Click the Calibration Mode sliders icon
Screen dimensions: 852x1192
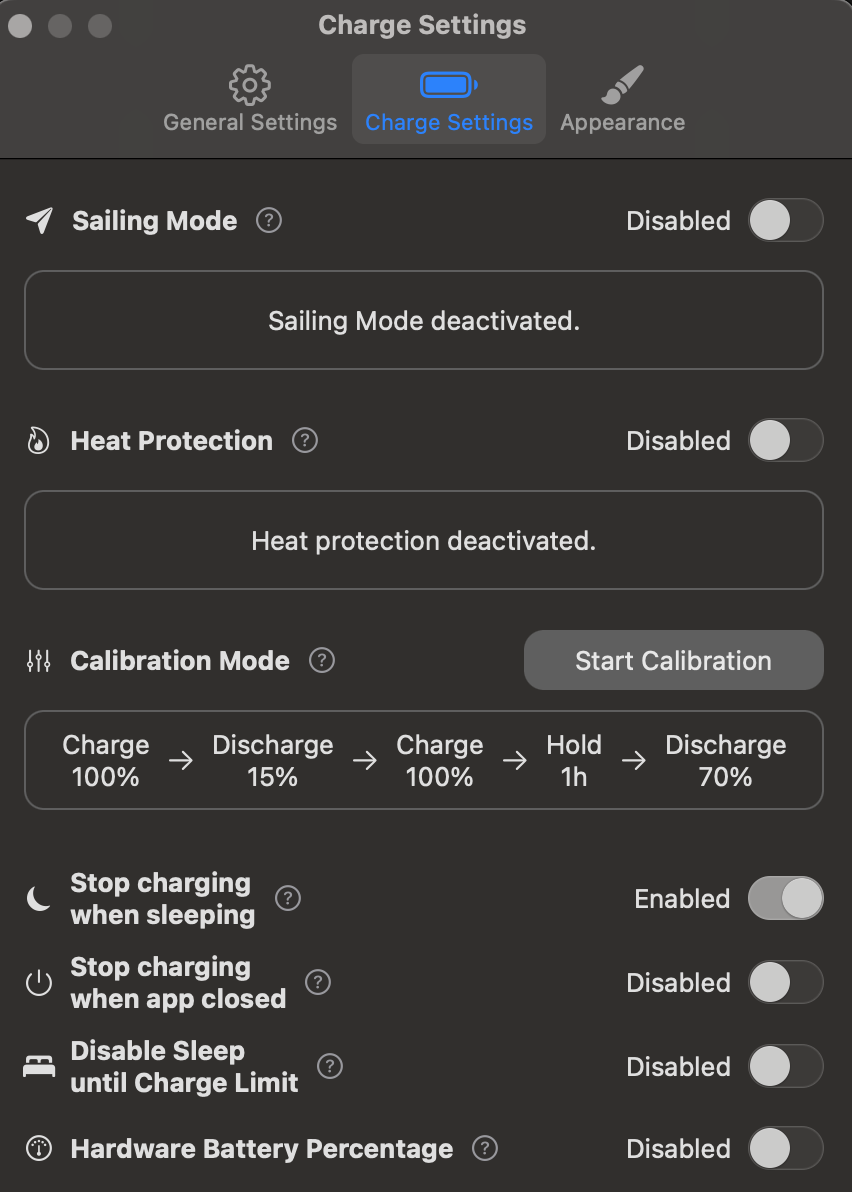(x=39, y=661)
